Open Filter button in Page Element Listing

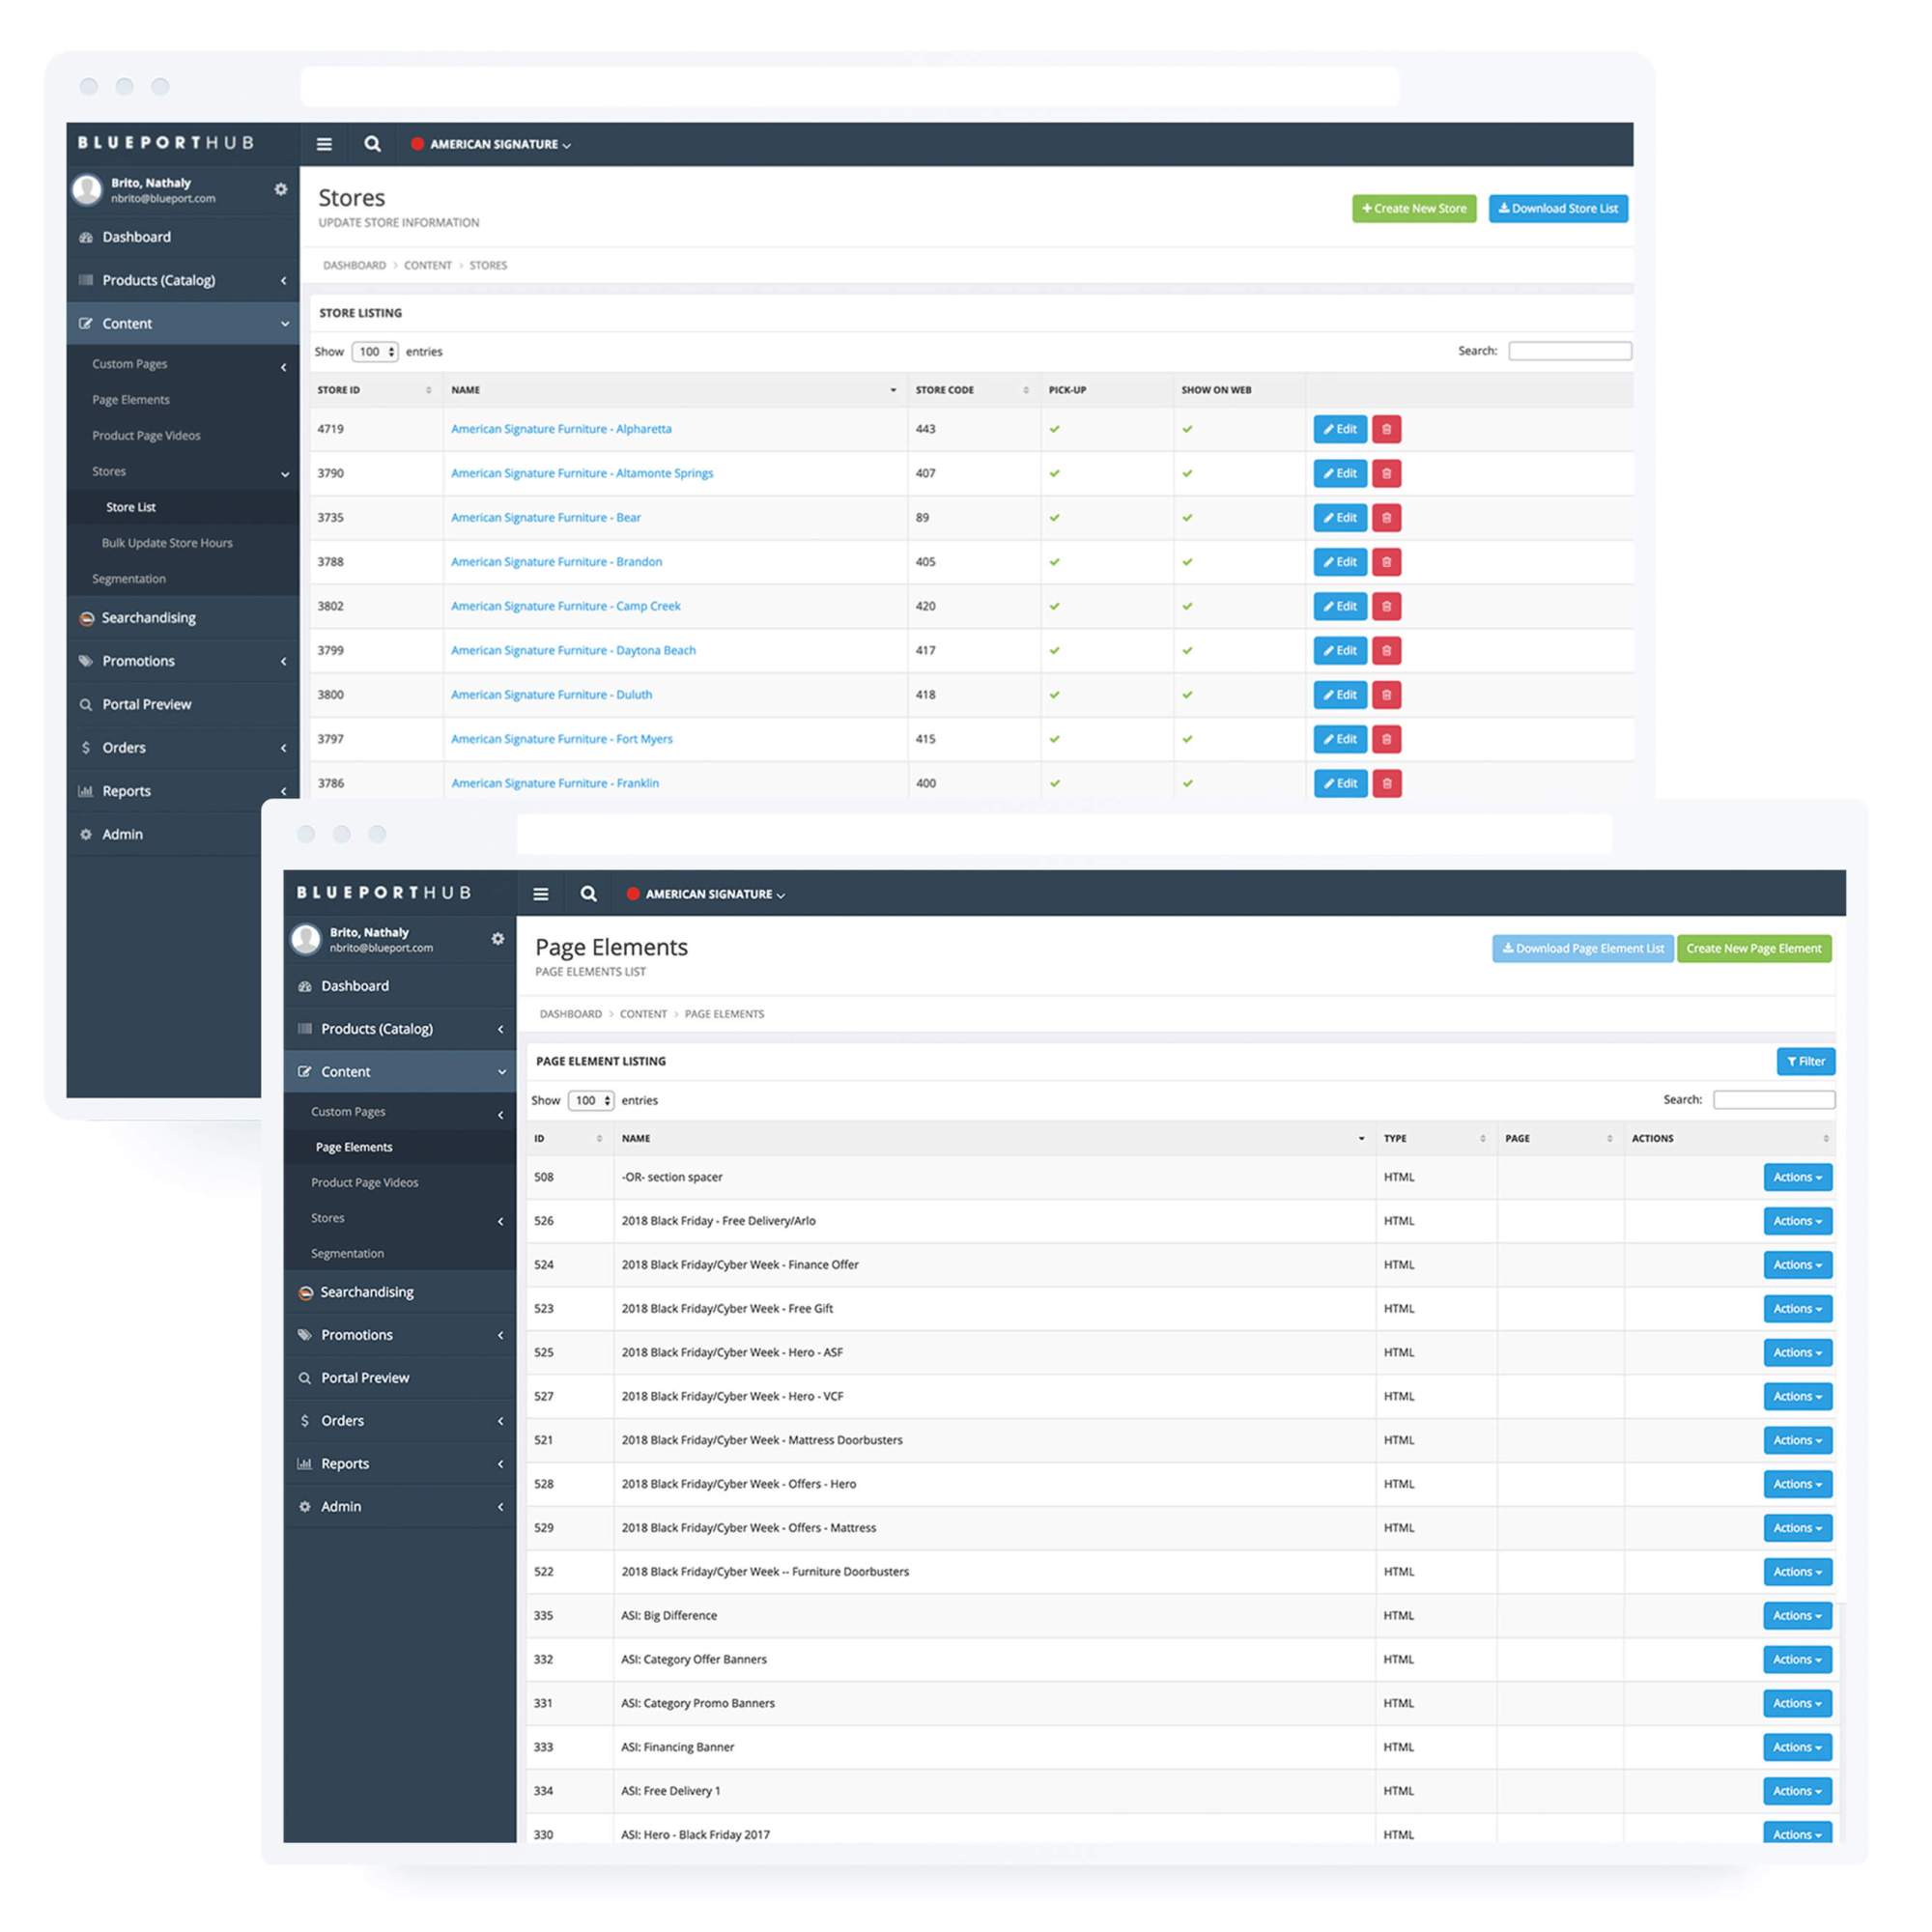[x=1806, y=1061]
